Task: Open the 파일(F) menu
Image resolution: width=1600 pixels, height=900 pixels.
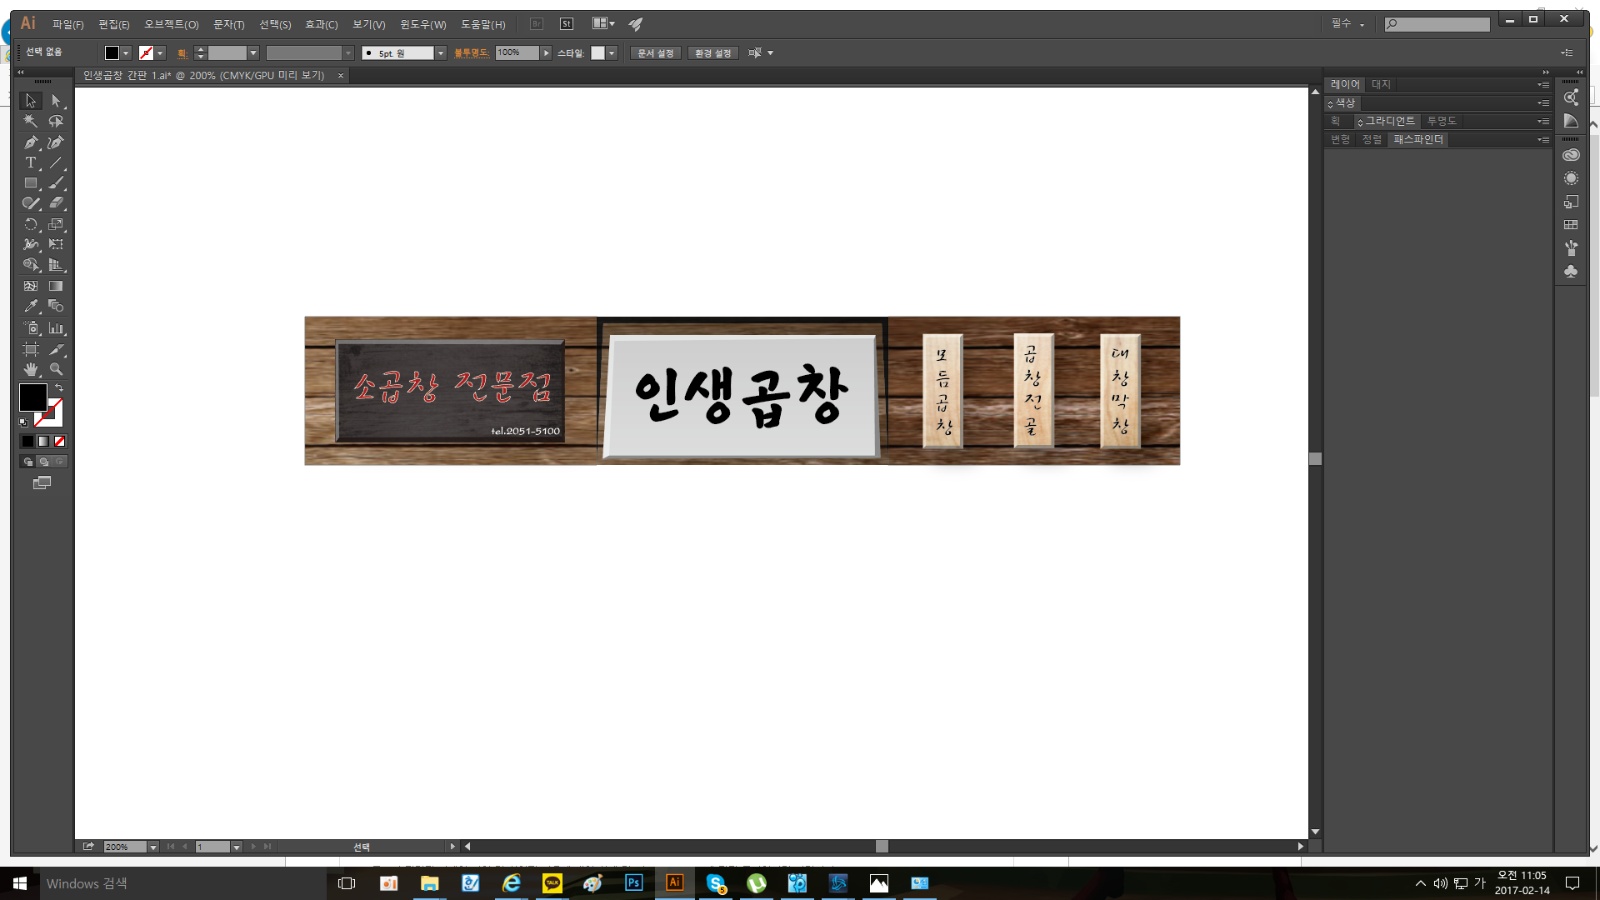Action: [68, 24]
